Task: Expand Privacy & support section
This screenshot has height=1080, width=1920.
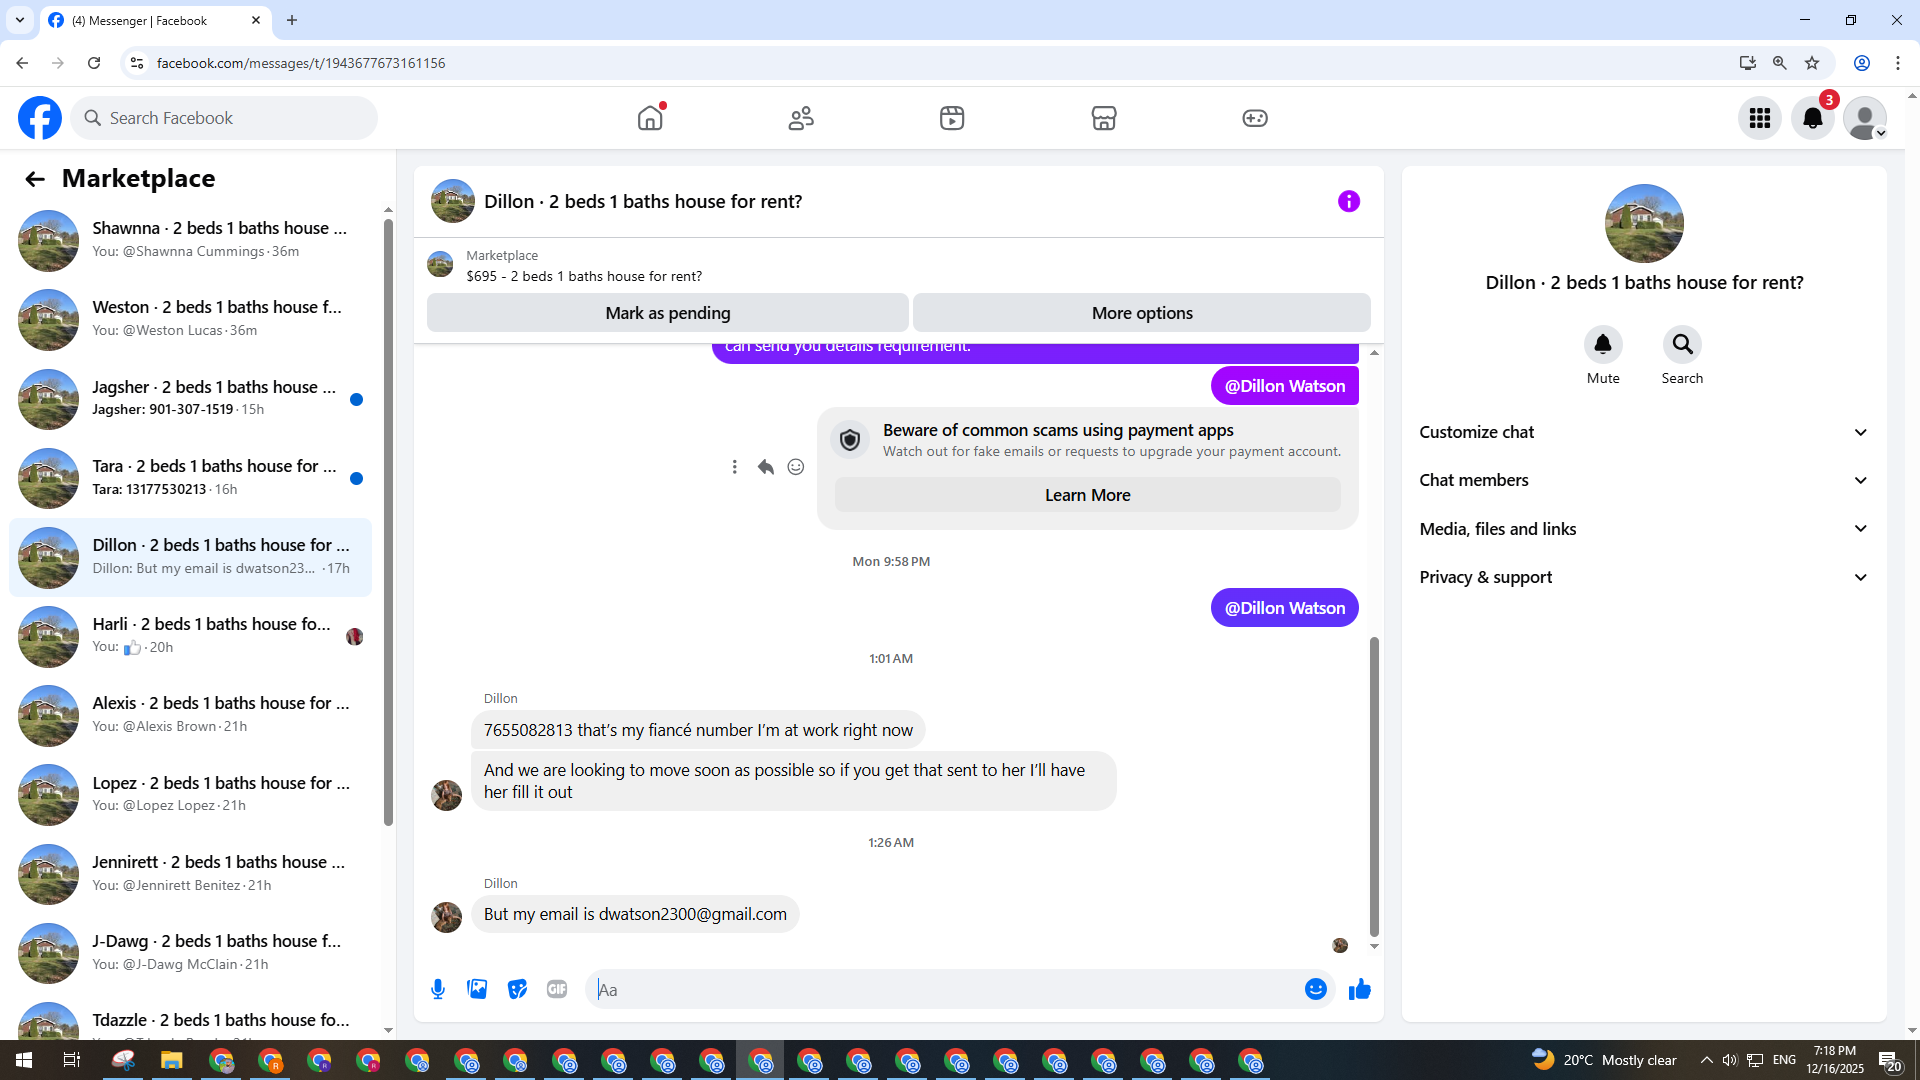Action: click(x=1644, y=577)
